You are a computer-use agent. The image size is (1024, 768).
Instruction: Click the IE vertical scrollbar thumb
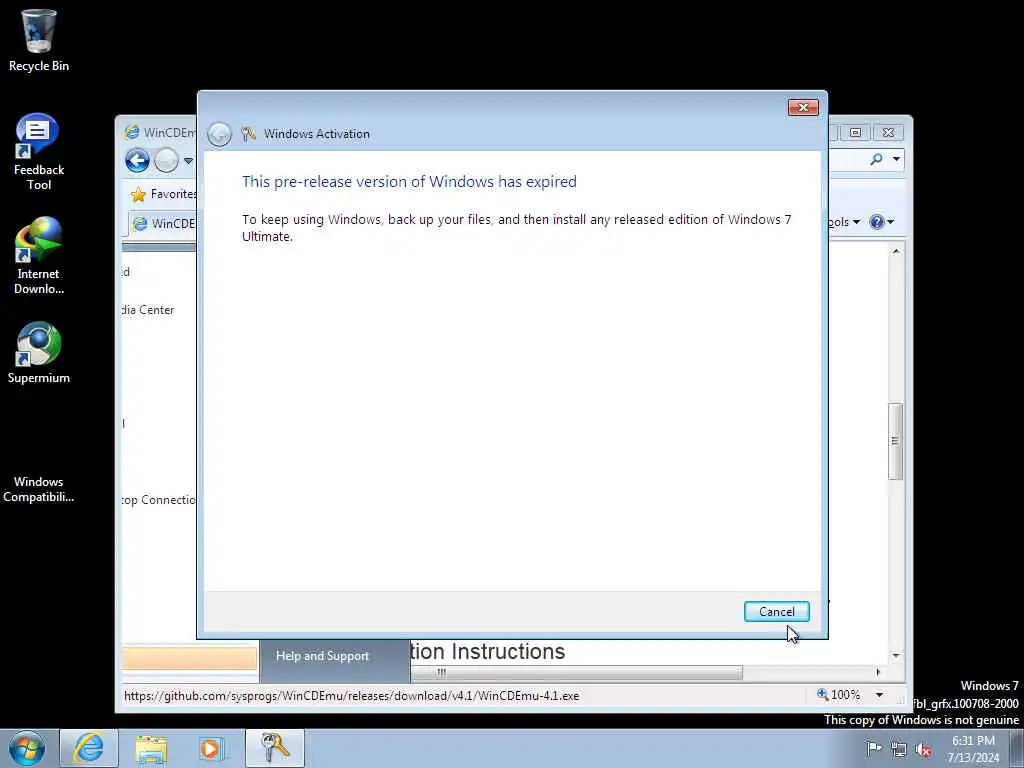[895, 441]
